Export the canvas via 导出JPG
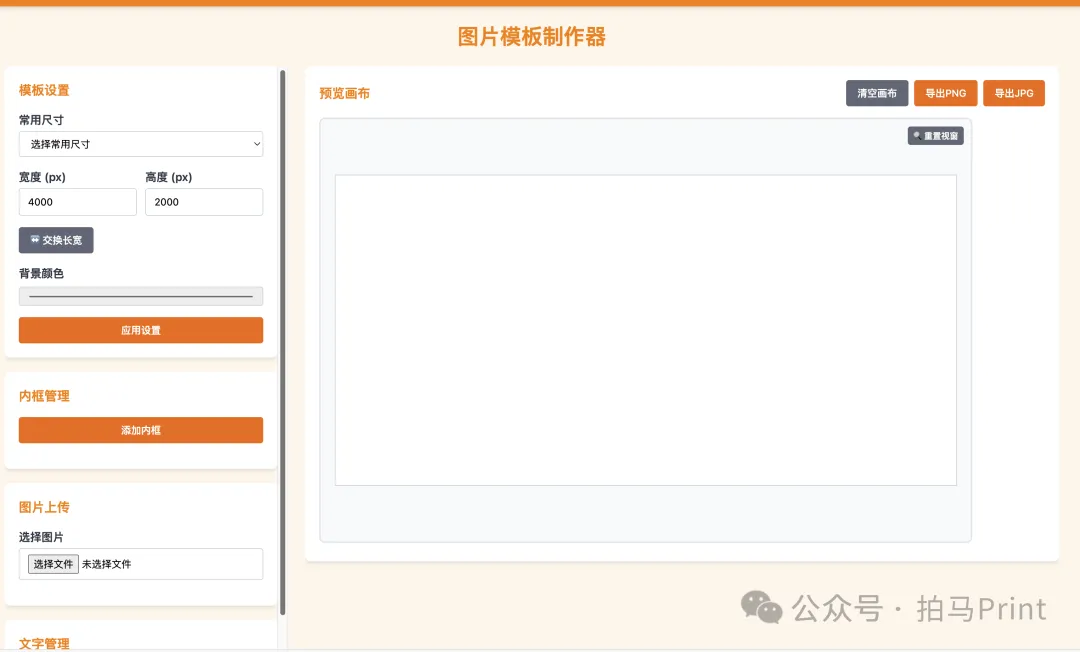This screenshot has height=652, width=1080. [x=1014, y=93]
